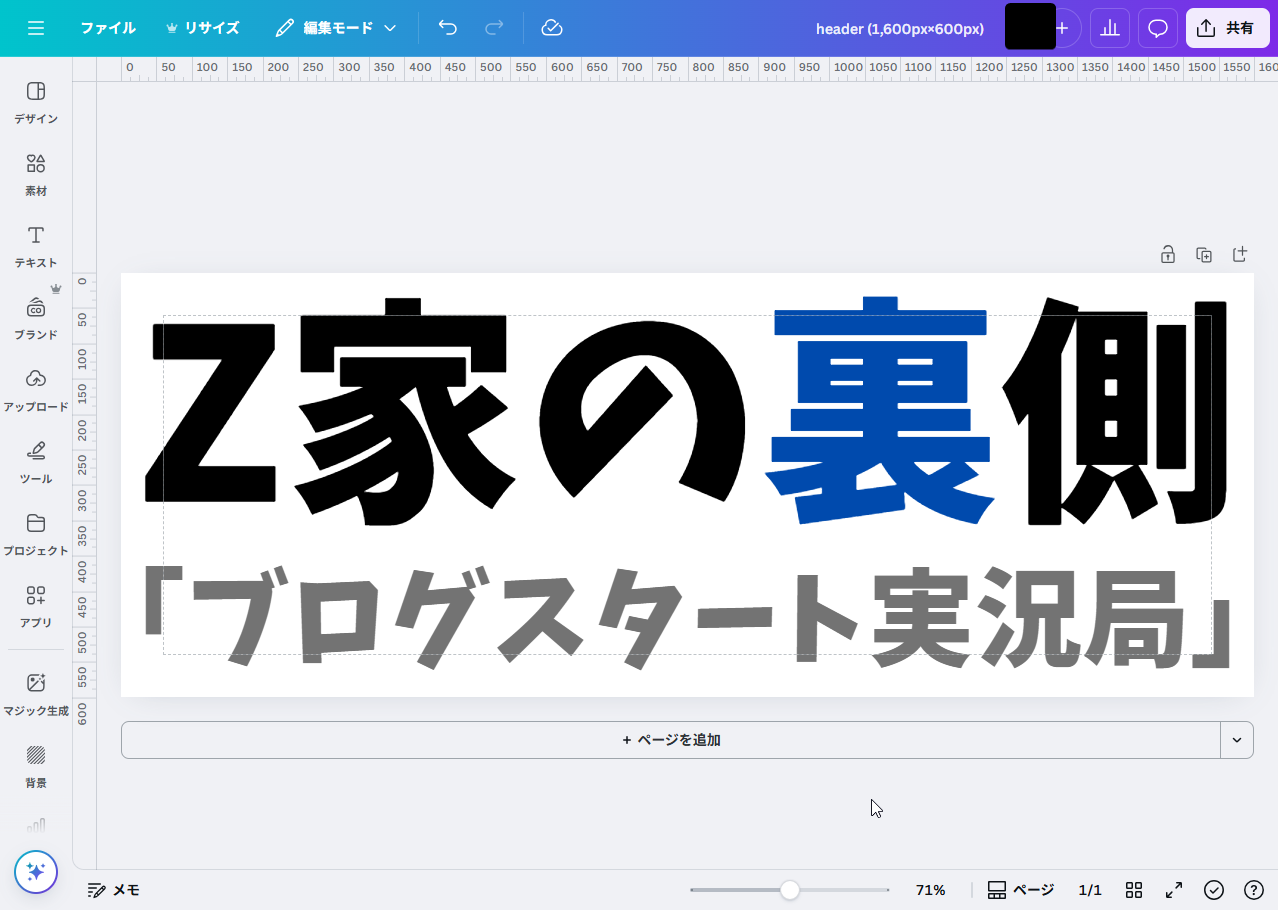This screenshot has width=1278, height=910.
Task: Toggle grid view of pages
Action: coord(1134,890)
